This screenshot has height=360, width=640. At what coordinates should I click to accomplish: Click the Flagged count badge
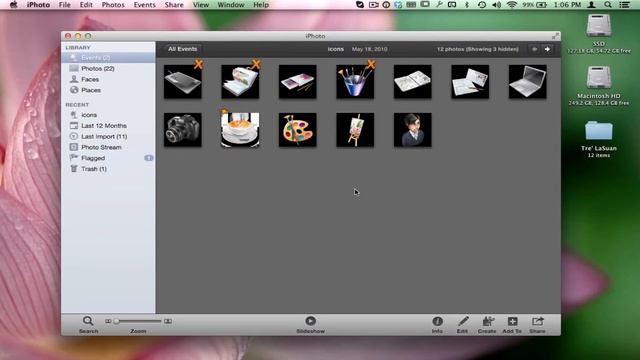click(x=149, y=158)
